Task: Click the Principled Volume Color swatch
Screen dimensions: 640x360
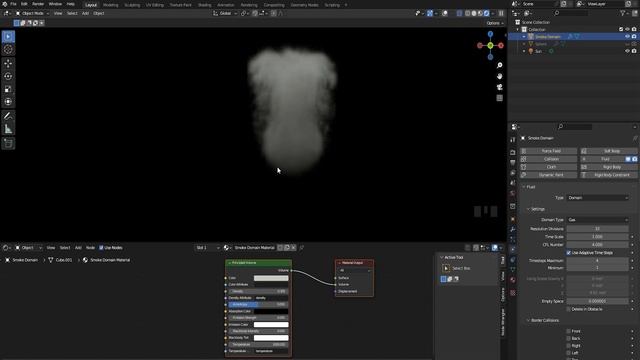Action: coord(271,278)
